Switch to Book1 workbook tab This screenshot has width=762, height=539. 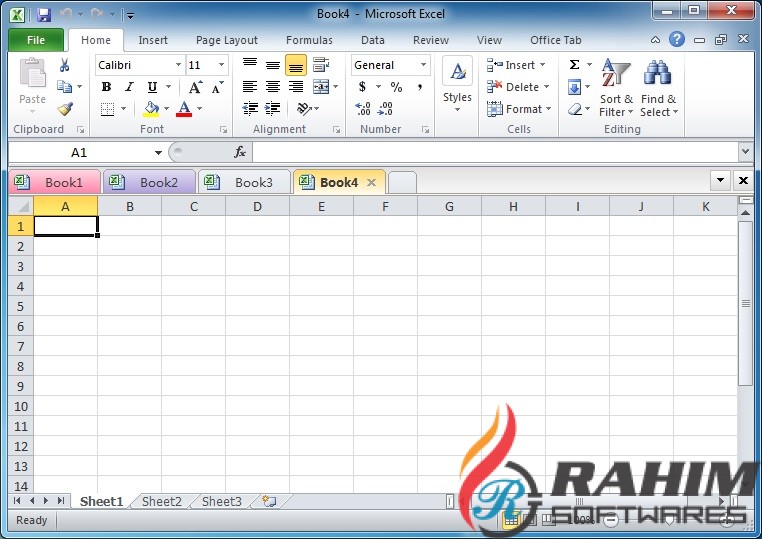[x=54, y=182]
